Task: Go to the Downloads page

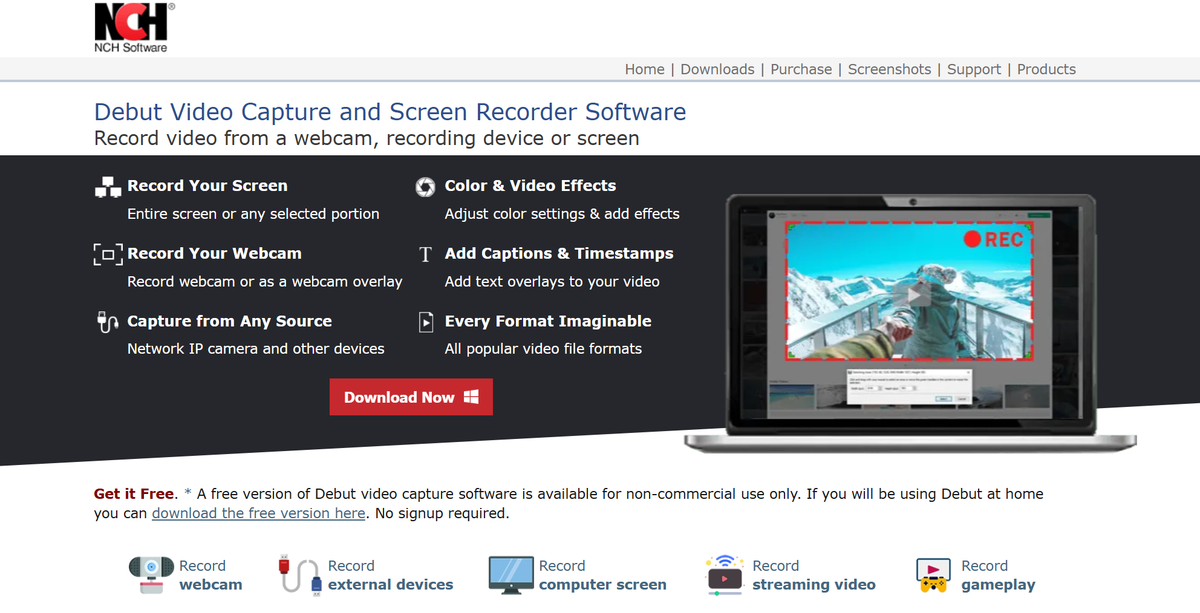Action: 718,69
